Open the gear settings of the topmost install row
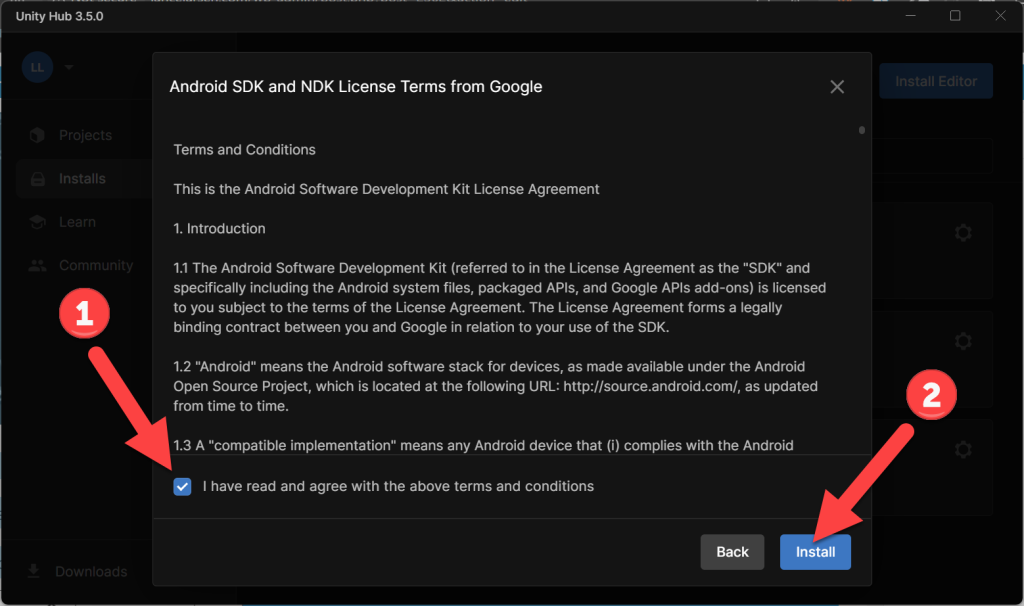 (963, 232)
